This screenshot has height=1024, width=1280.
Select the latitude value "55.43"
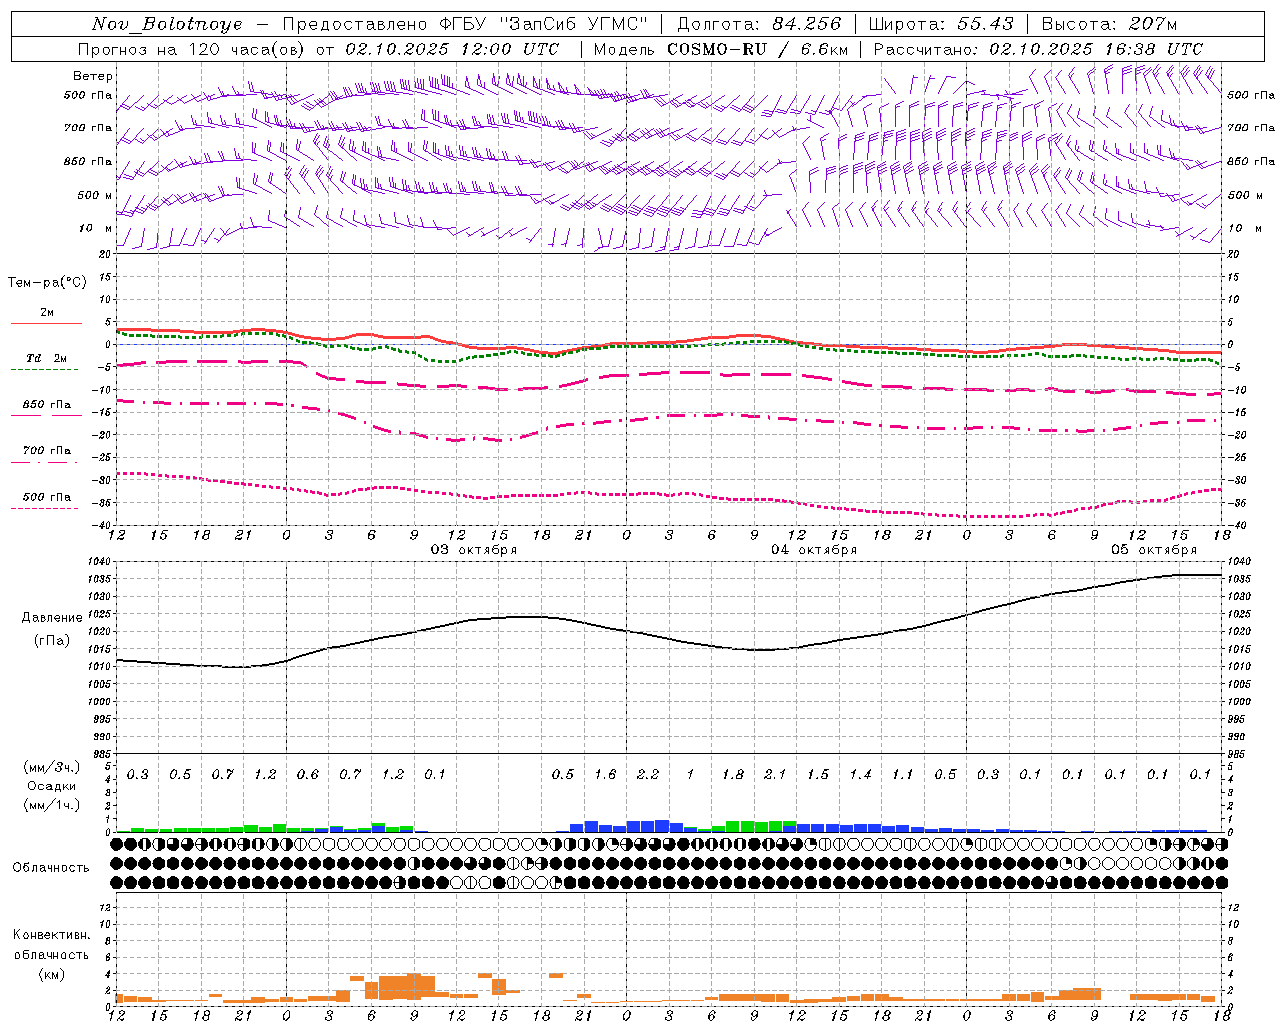pos(985,24)
